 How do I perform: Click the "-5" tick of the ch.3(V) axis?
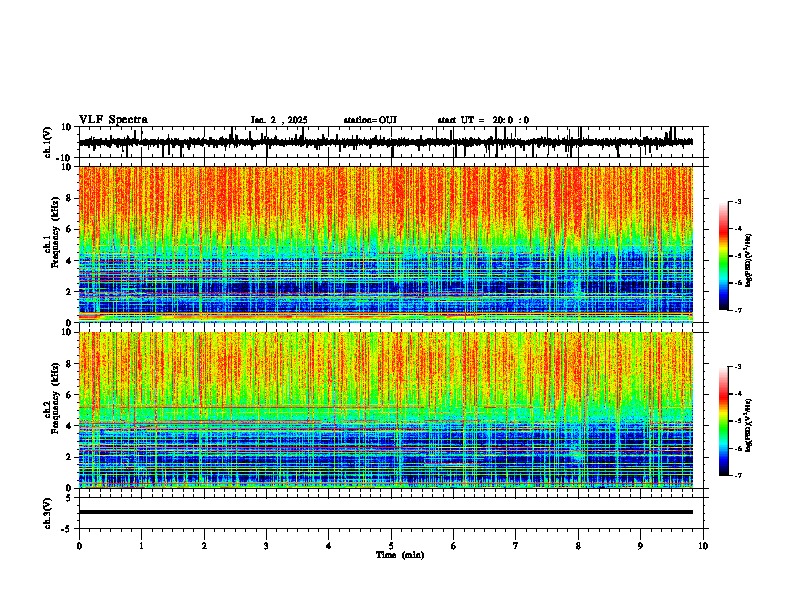[67, 529]
